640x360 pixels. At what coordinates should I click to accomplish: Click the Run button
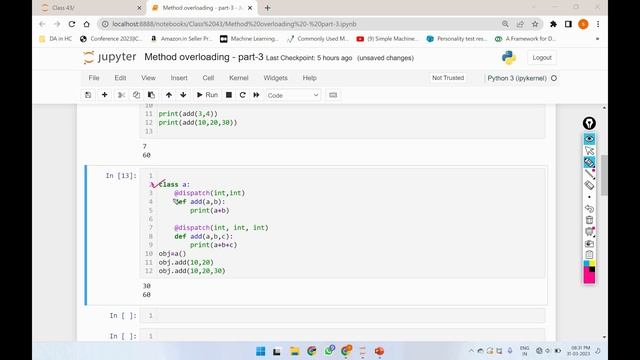tap(207, 95)
